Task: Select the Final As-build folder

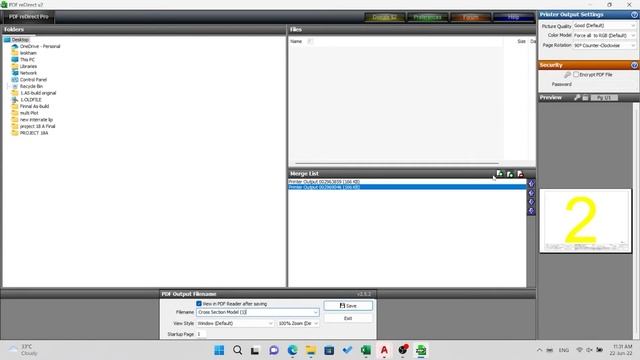Action: (34, 106)
